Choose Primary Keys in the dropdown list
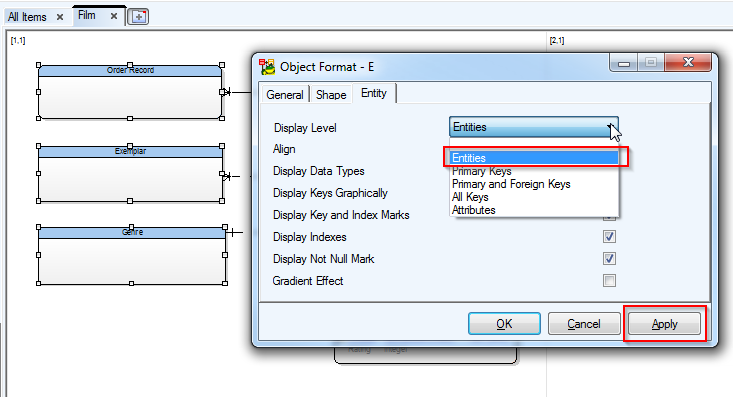Screen dimensions: 733x397 [534, 171]
